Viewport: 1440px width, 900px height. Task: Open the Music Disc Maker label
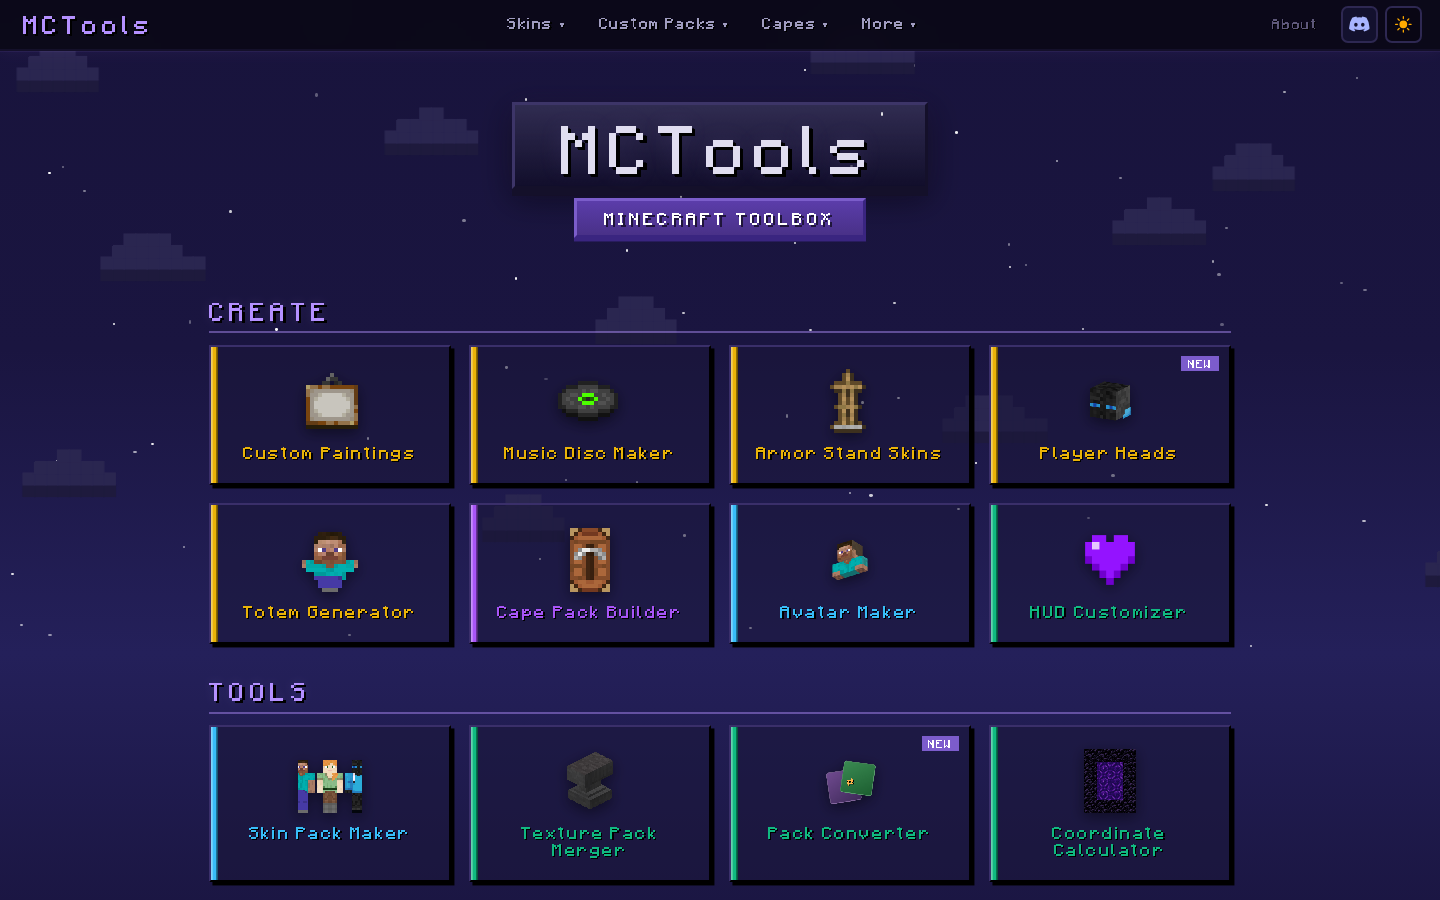coord(588,453)
